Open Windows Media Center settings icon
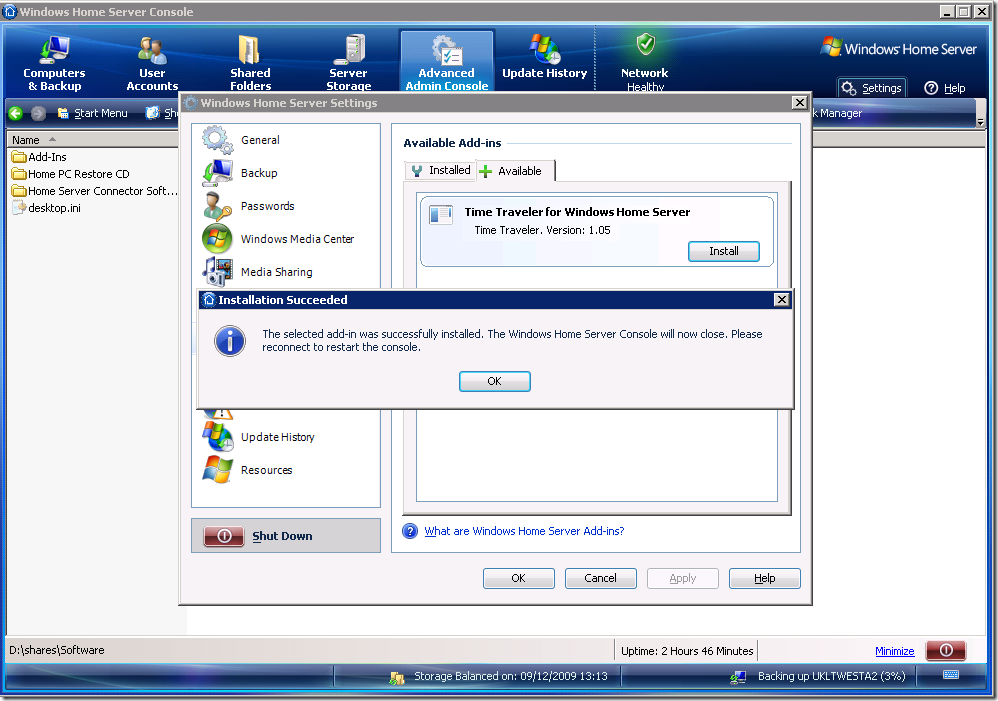The width and height of the screenshot is (998, 701). 217,239
